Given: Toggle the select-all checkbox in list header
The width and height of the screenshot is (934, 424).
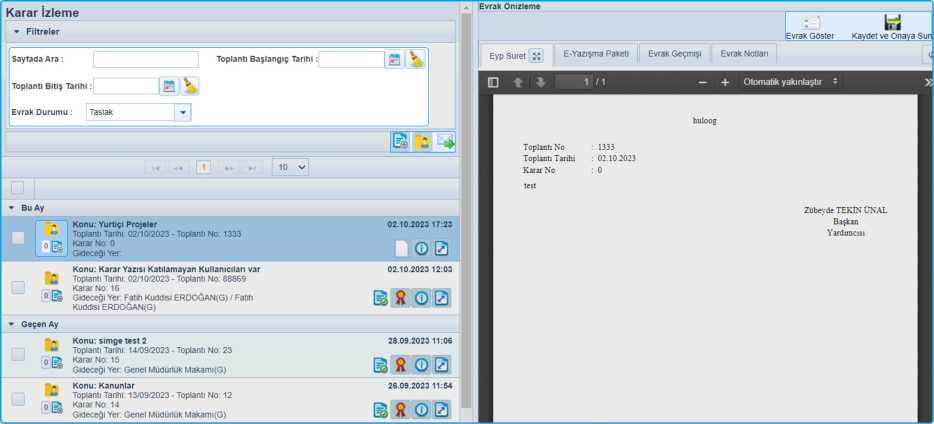Looking at the screenshot, I should (x=18, y=188).
